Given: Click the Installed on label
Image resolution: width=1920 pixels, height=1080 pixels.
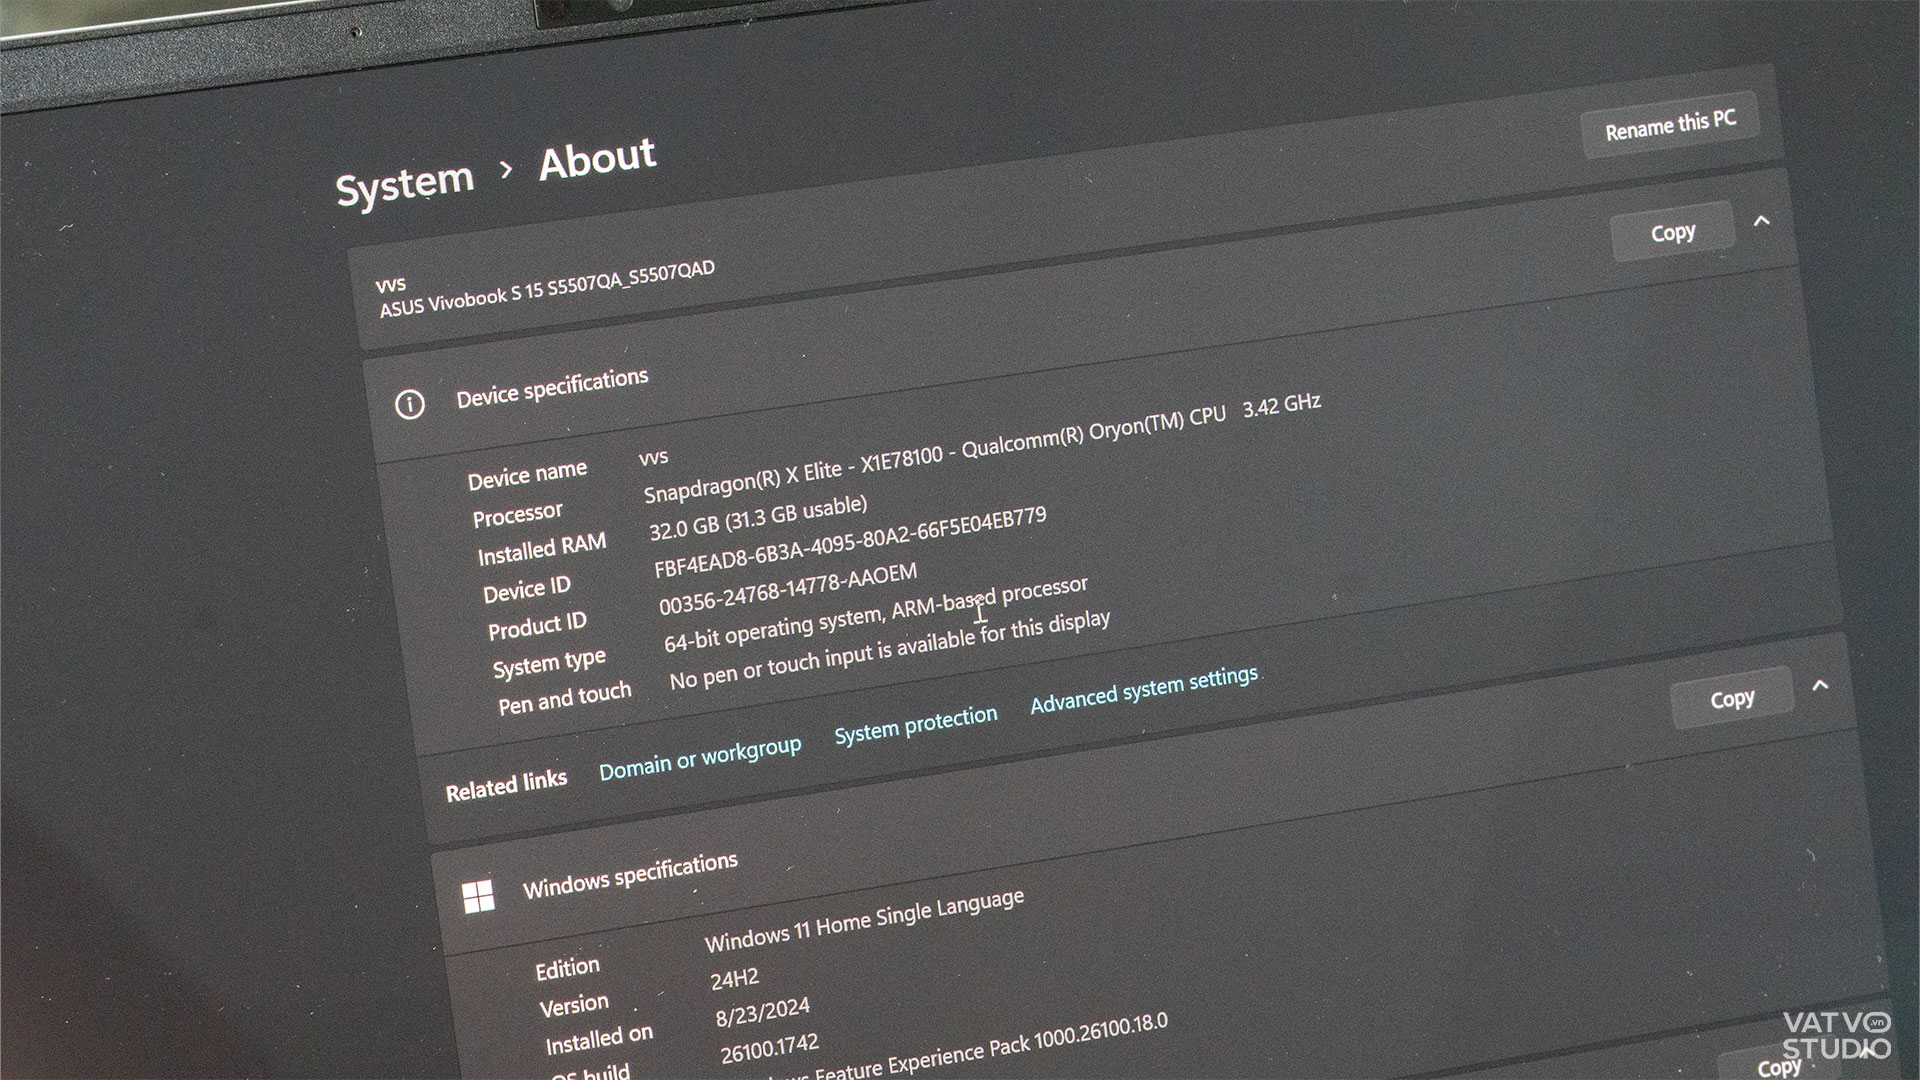Looking at the screenshot, I should click(x=599, y=1040).
